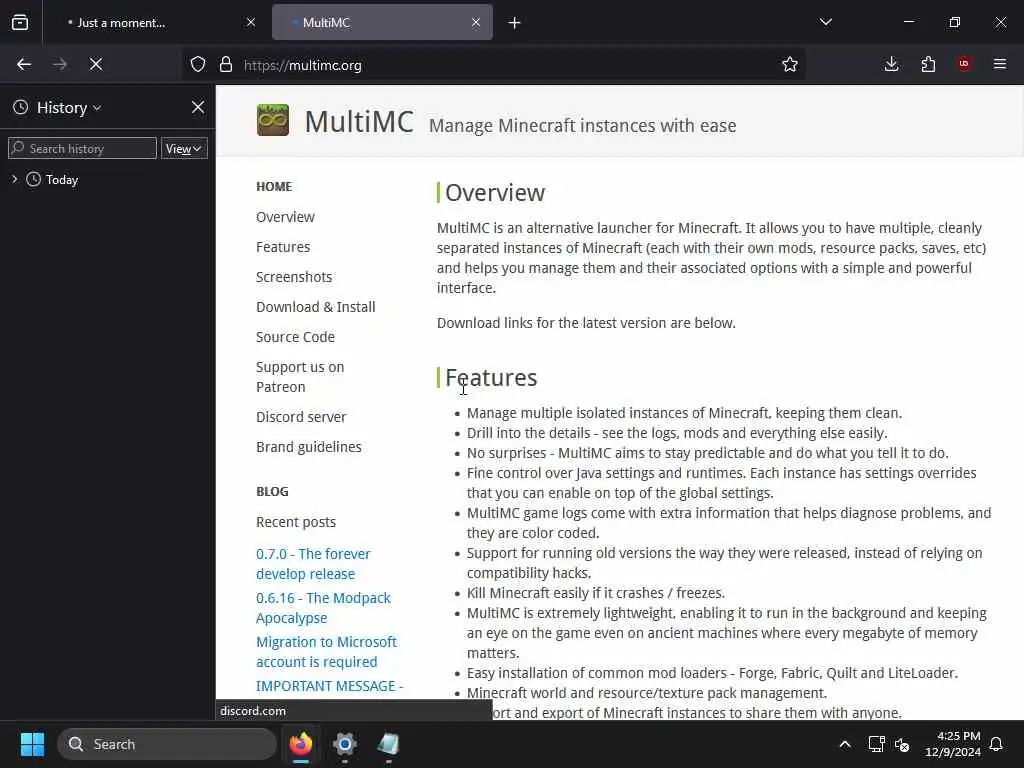Open a new tab with plus button
Image resolution: width=1024 pixels, height=768 pixels.
pyautogui.click(x=515, y=23)
